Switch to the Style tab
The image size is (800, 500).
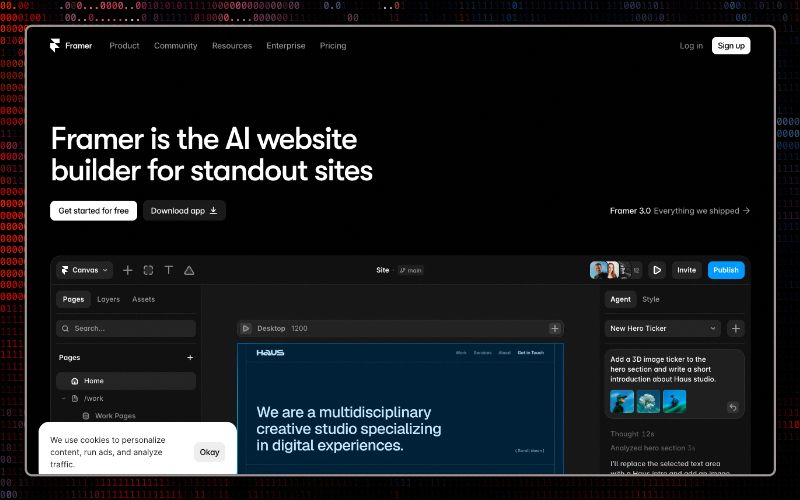(651, 299)
